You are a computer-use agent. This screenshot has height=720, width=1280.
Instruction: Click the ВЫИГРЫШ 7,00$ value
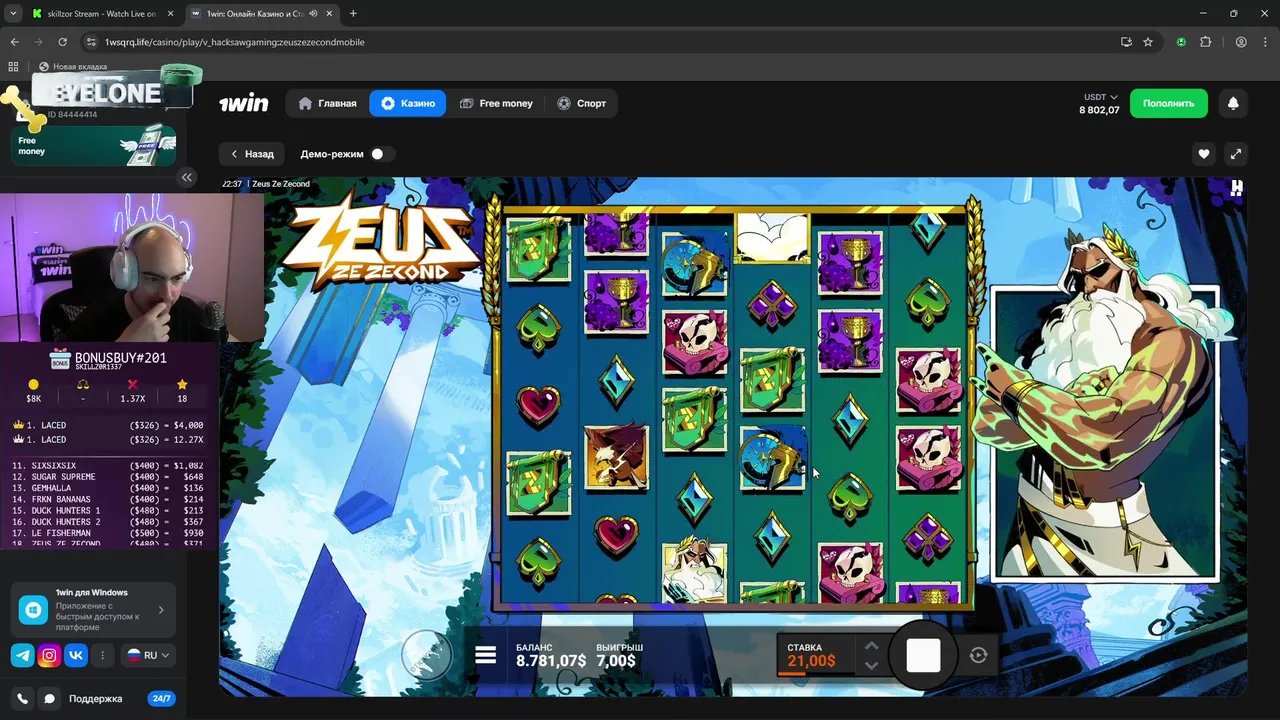616,661
